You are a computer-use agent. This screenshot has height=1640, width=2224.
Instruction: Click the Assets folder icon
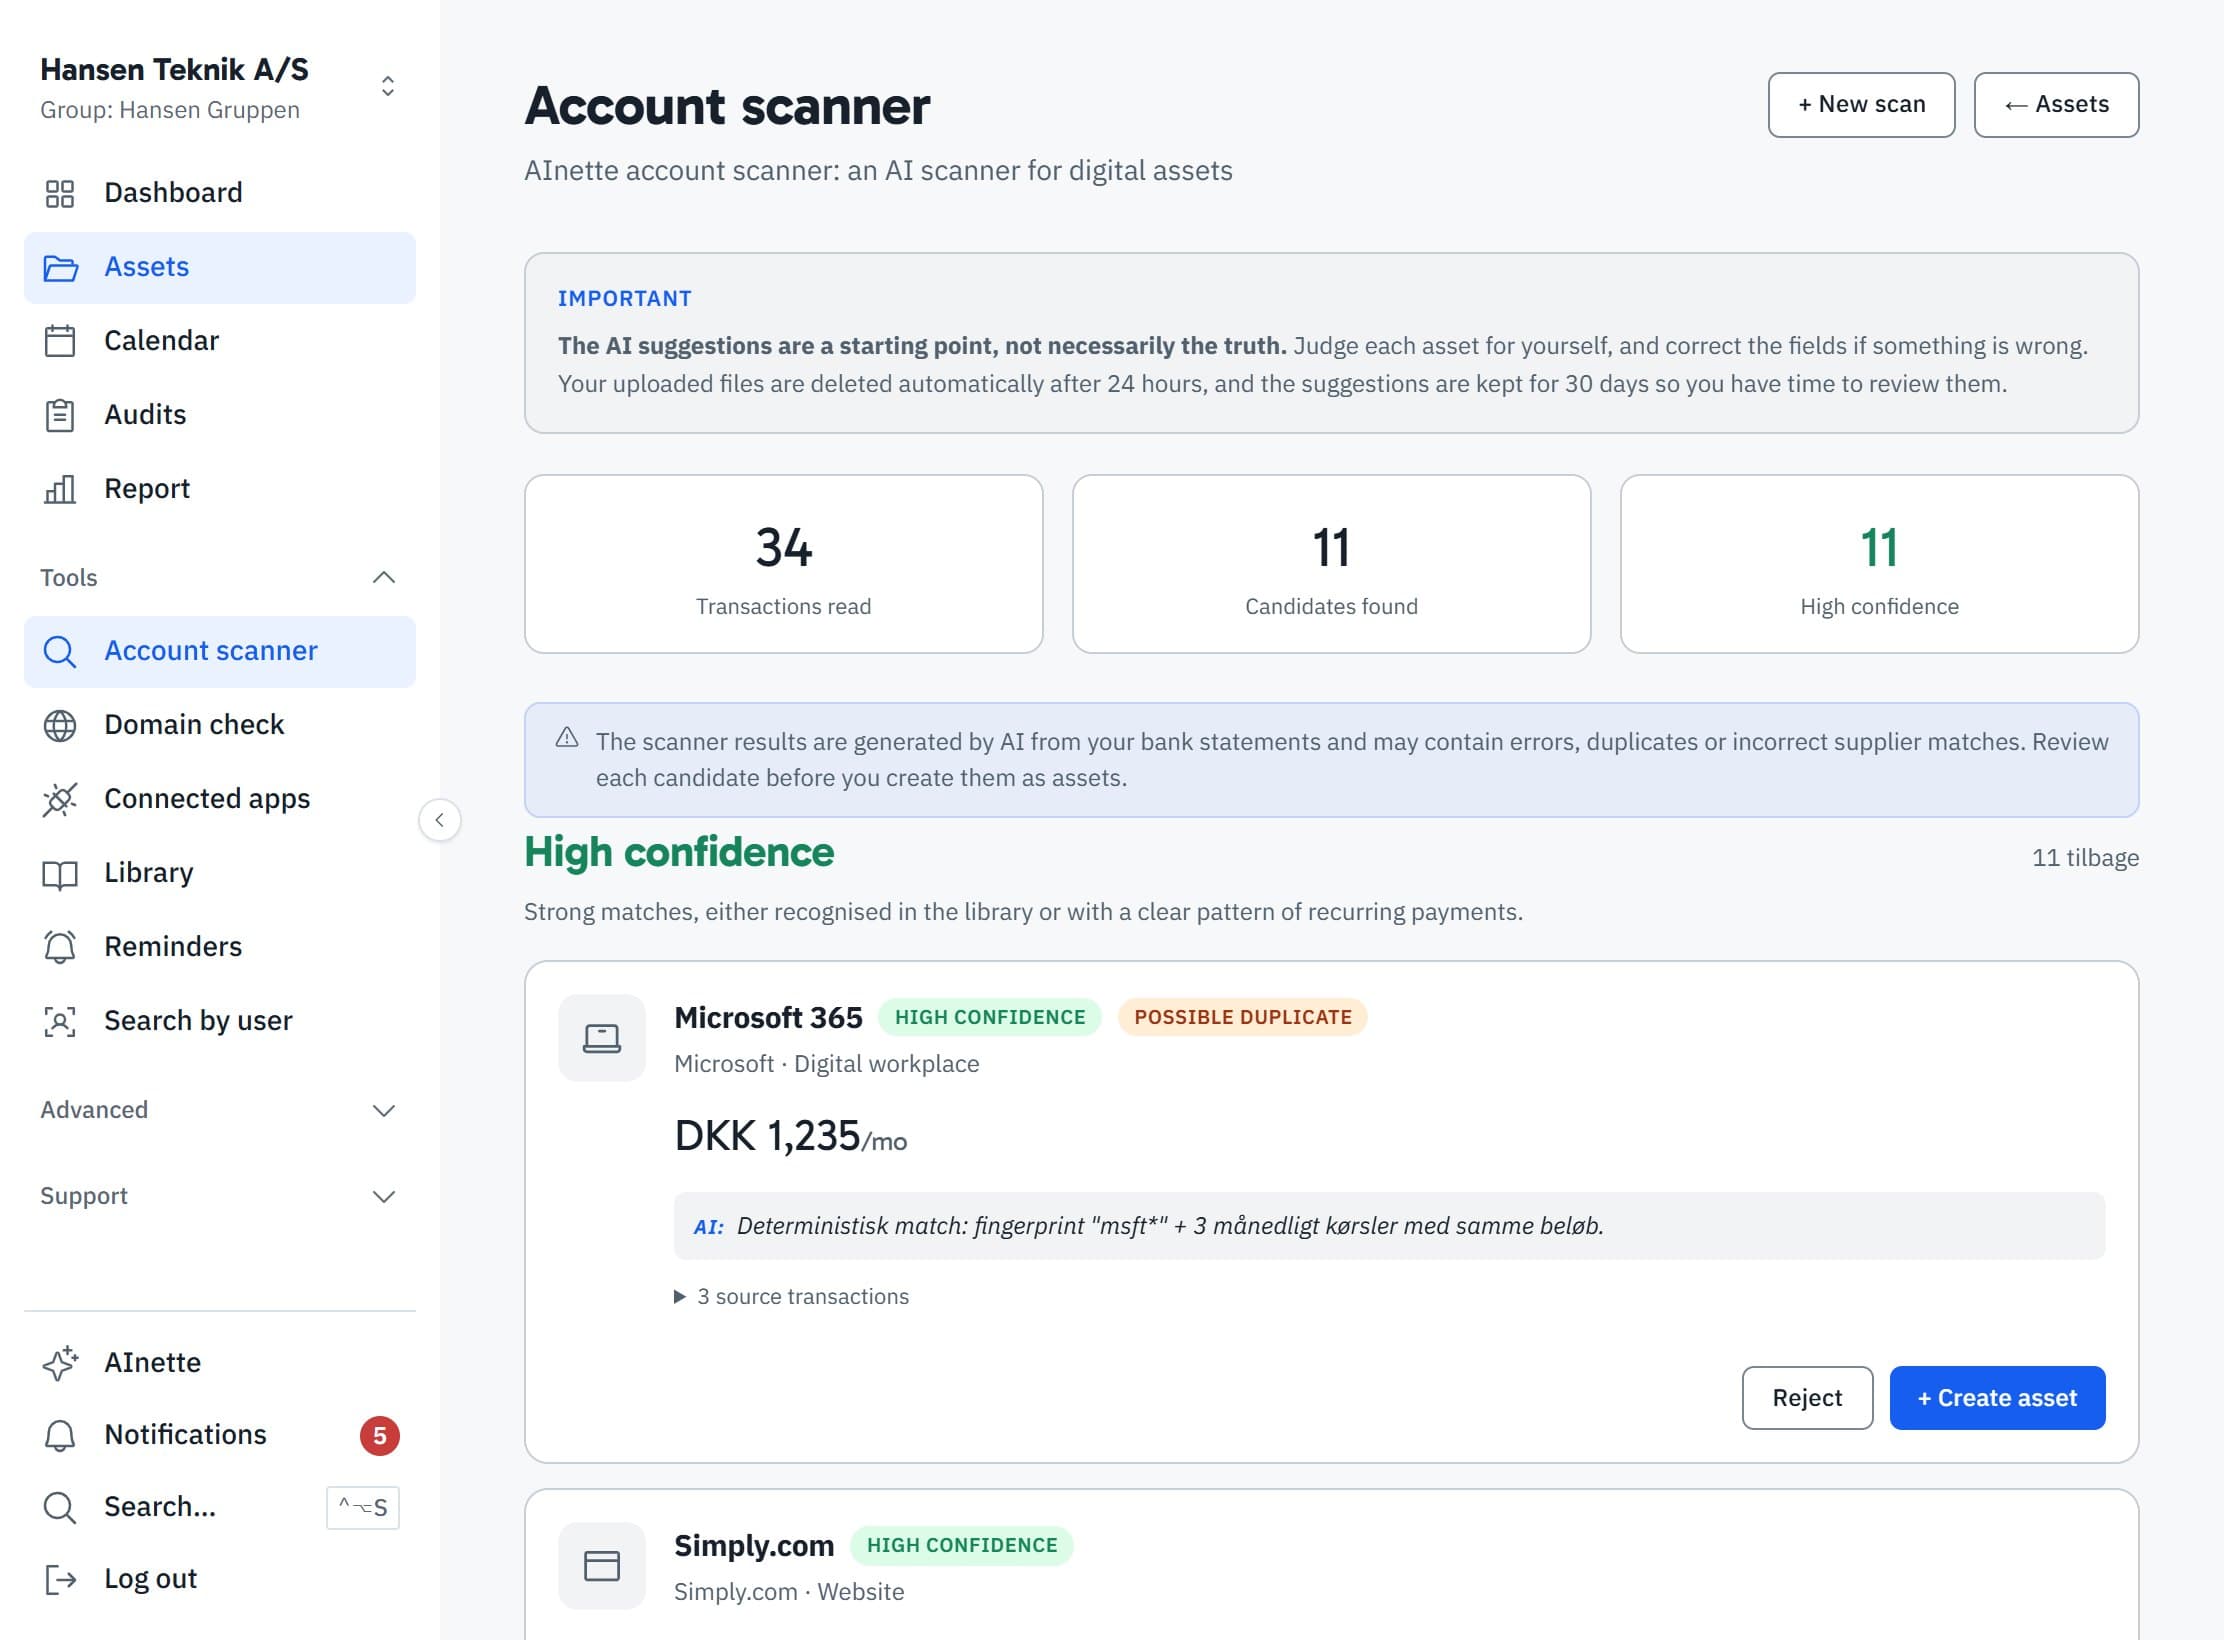[x=60, y=268]
